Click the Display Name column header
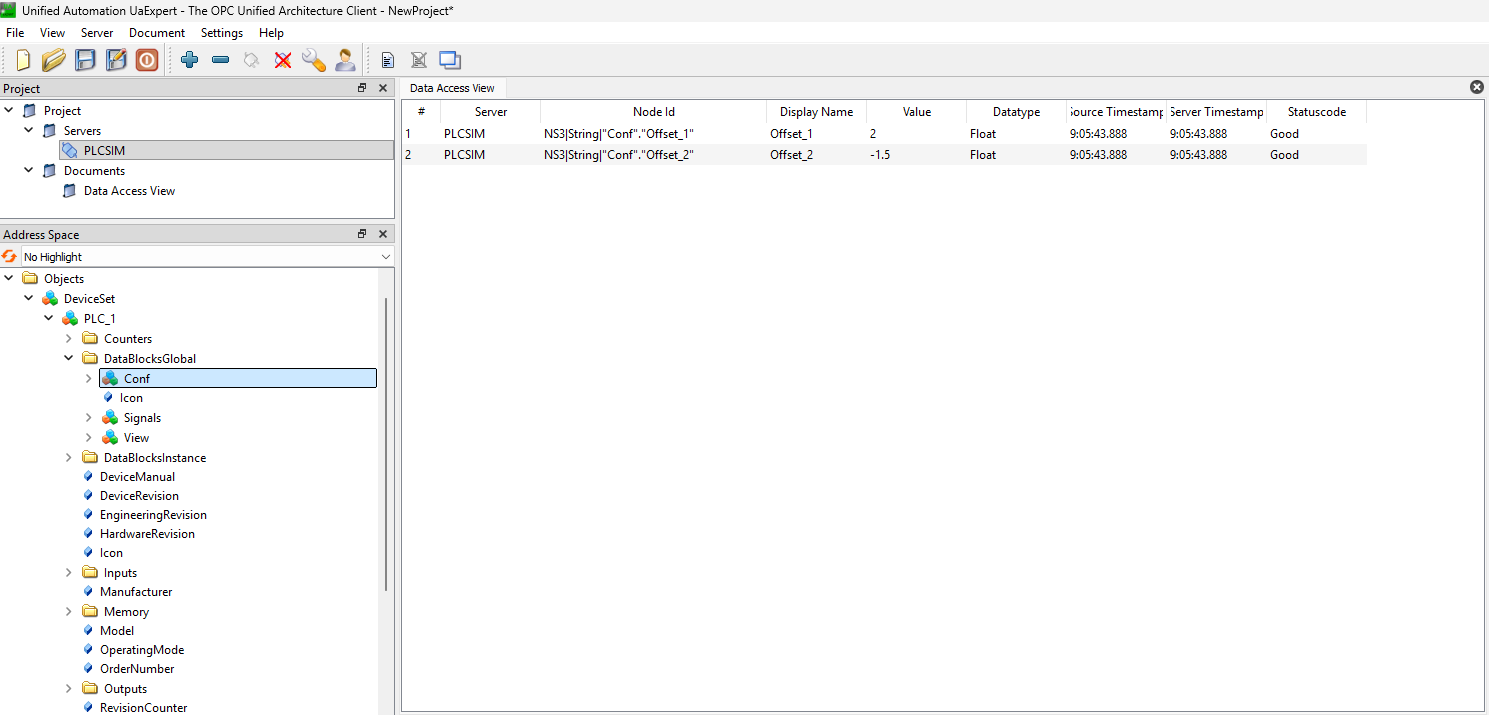The image size is (1489, 715). pos(817,112)
